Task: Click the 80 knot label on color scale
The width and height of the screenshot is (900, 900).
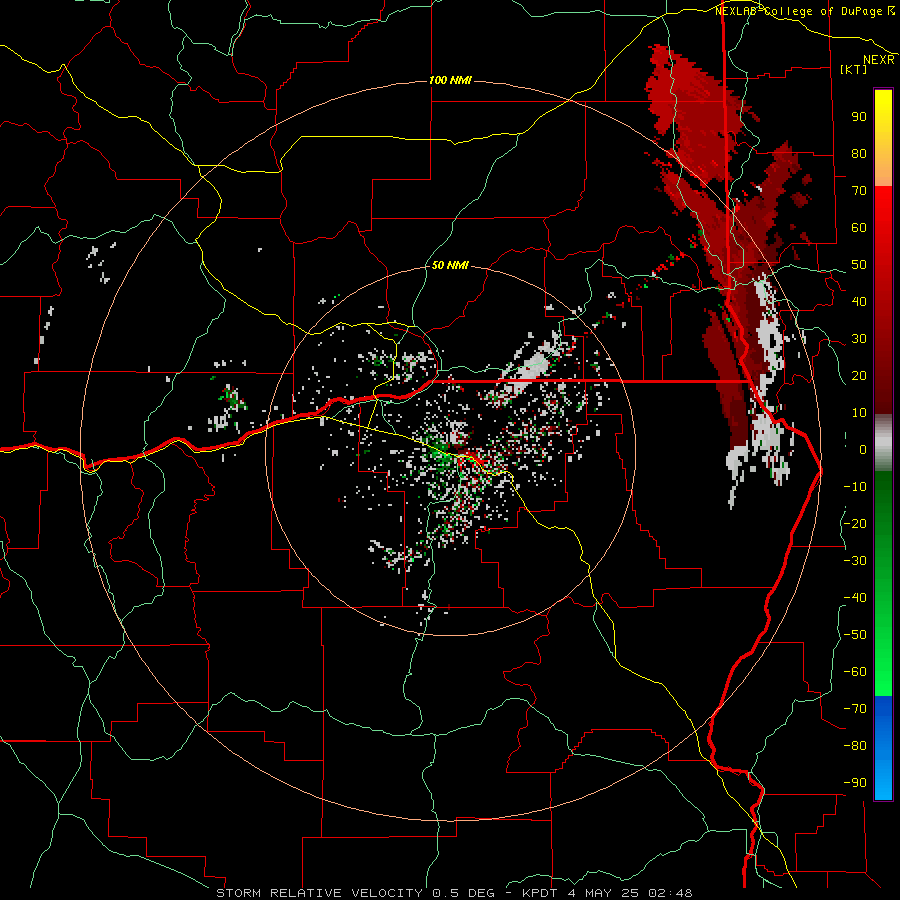Action: coord(859,153)
